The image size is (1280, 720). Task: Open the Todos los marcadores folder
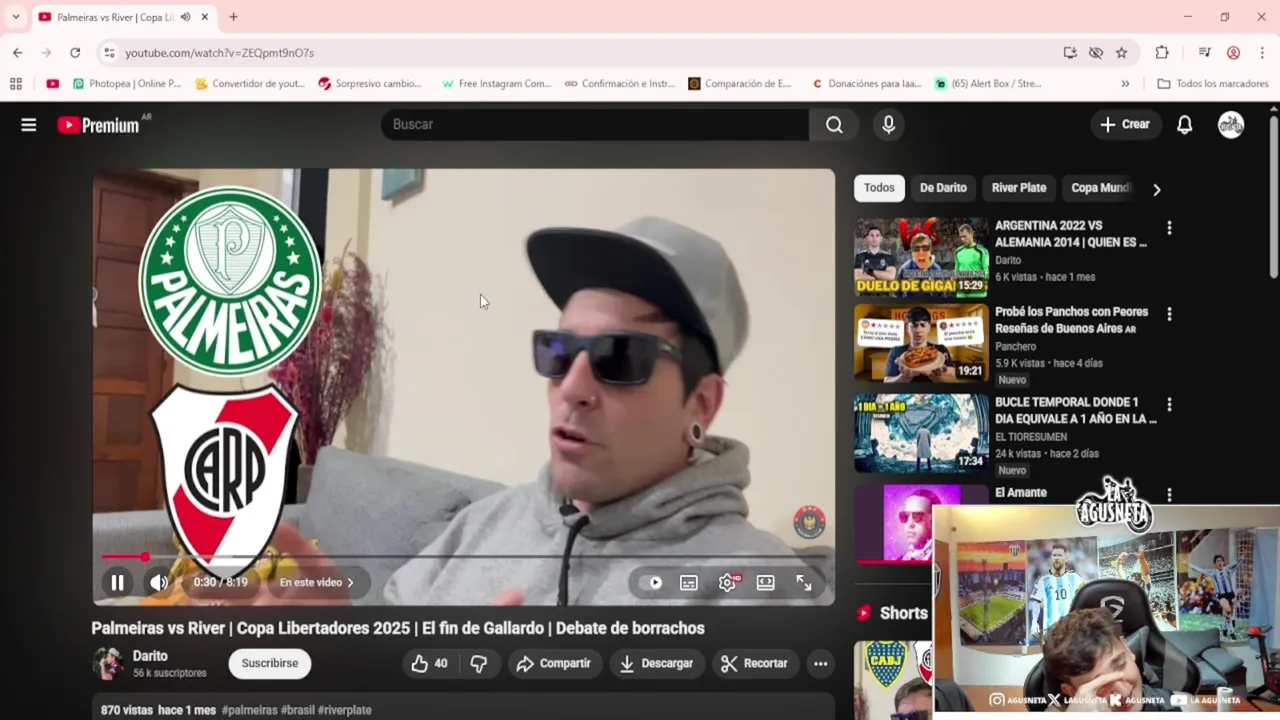click(x=1213, y=84)
